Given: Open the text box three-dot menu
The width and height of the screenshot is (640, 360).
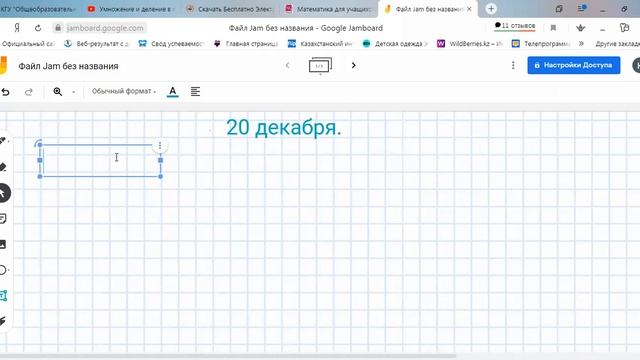Looking at the screenshot, I should pos(160,145).
